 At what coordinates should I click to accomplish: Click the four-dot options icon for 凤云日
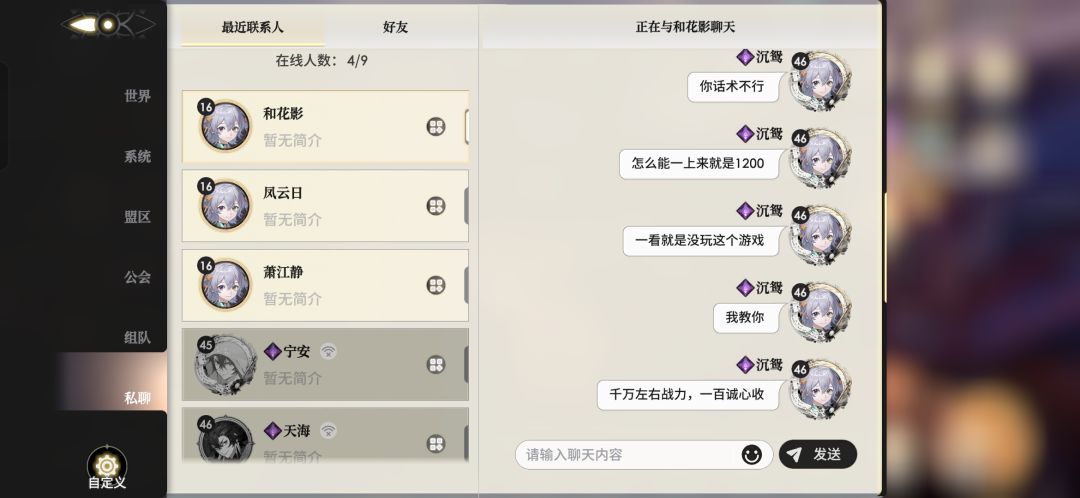436,206
